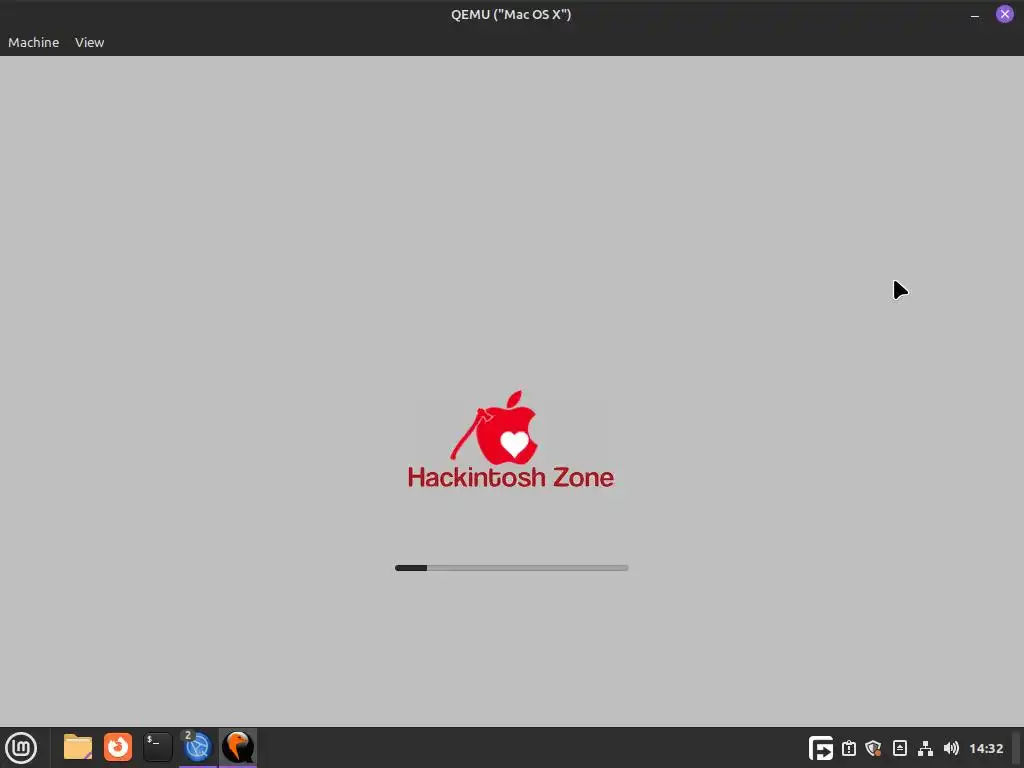
Task: Open the volume control speaker icon
Action: point(952,748)
